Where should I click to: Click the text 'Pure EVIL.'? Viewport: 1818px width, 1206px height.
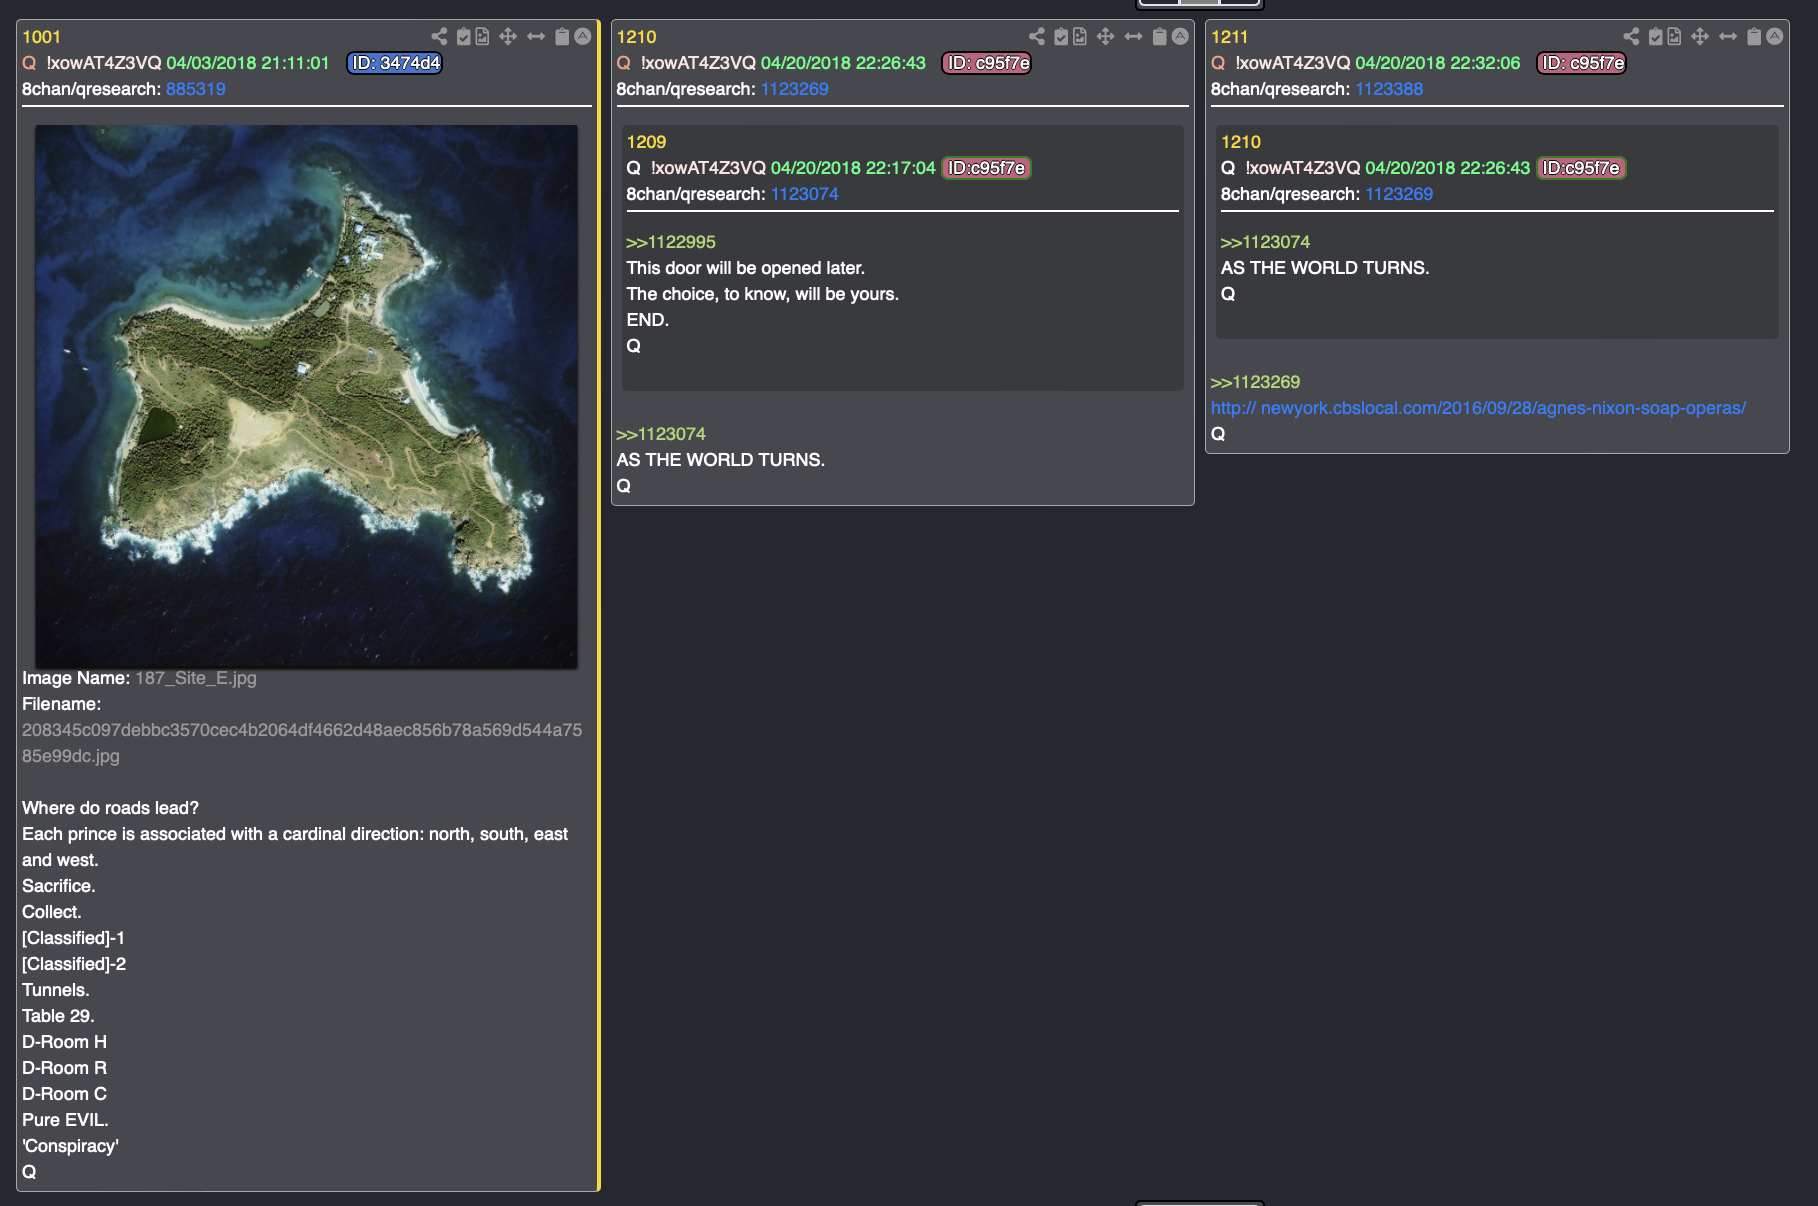coord(65,1120)
